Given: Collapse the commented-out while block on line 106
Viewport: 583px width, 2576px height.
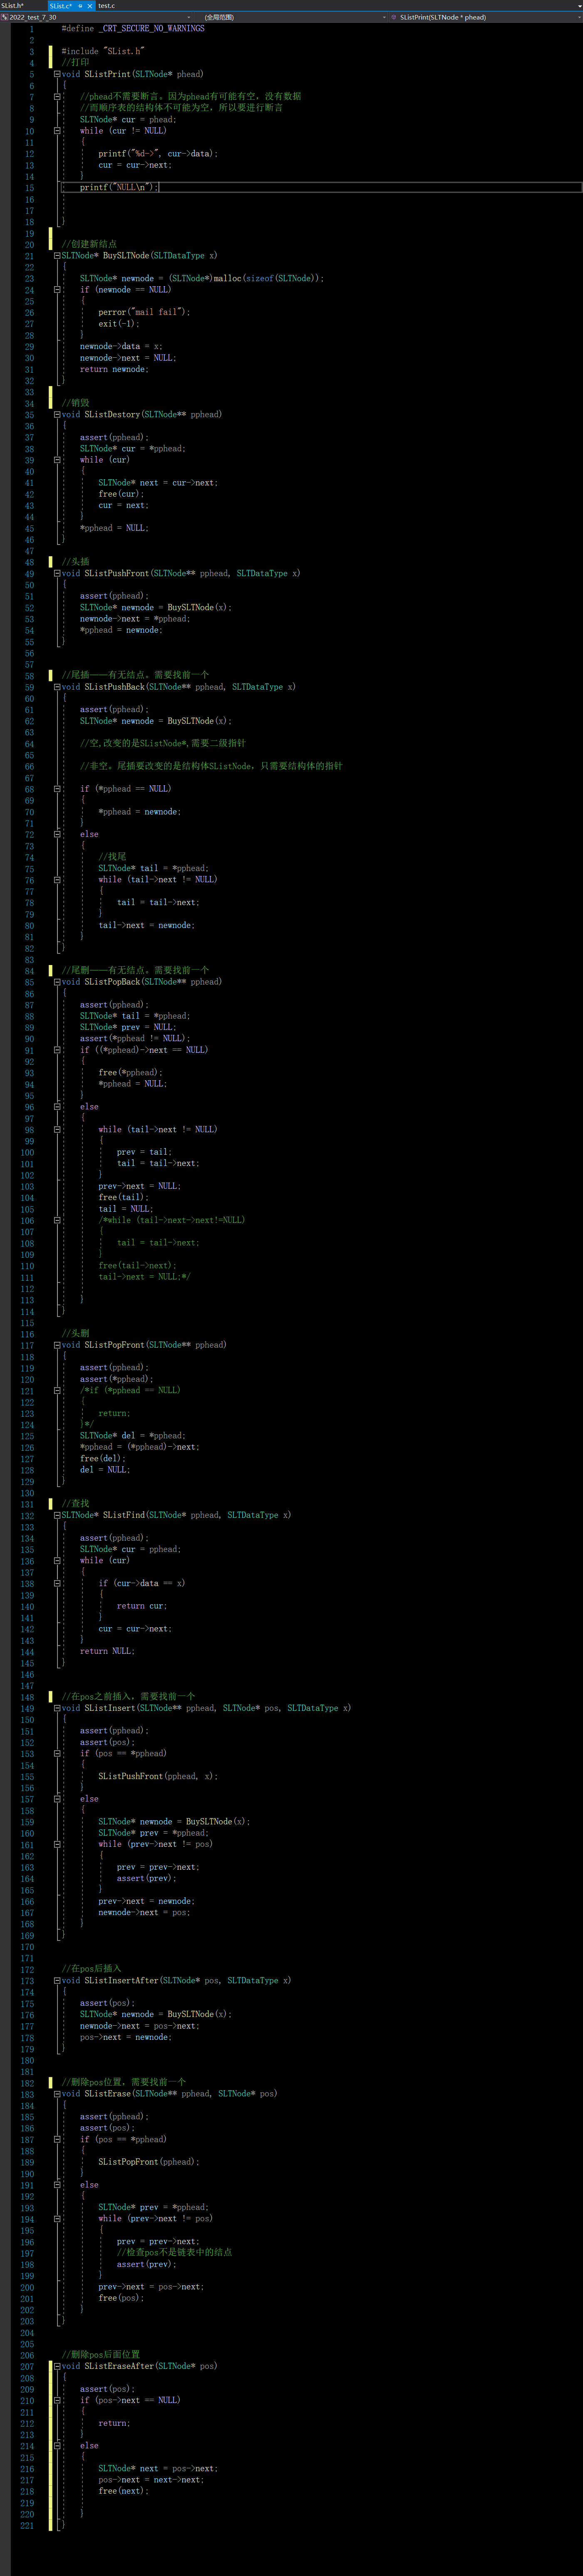Looking at the screenshot, I should (57, 1220).
